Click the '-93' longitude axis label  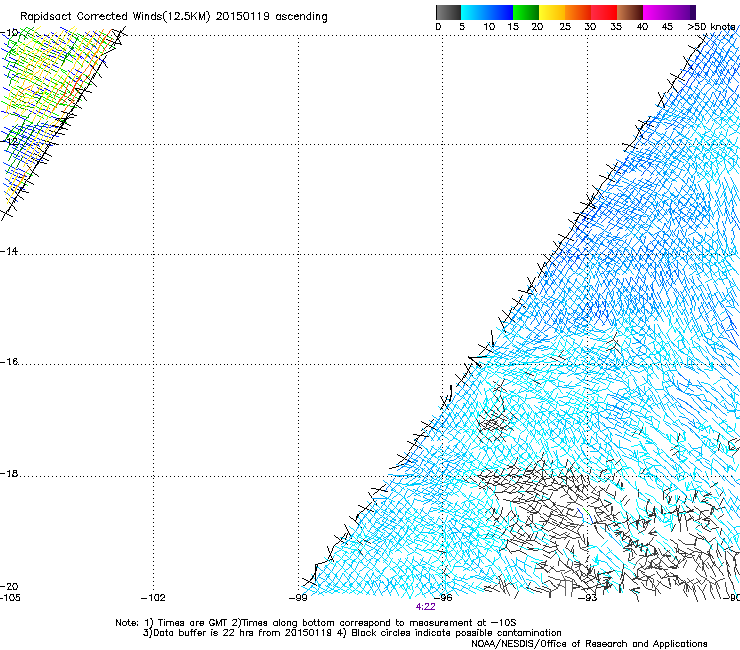588,598
